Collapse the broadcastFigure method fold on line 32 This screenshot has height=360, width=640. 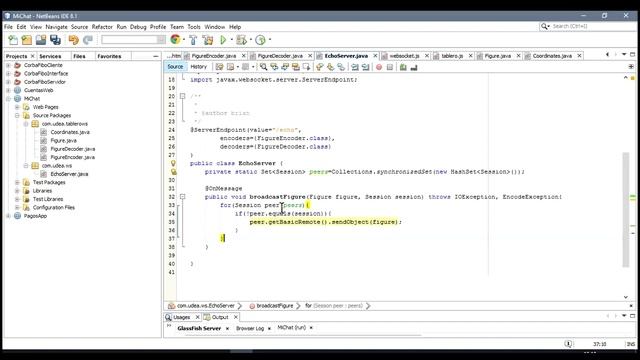tap(182, 197)
